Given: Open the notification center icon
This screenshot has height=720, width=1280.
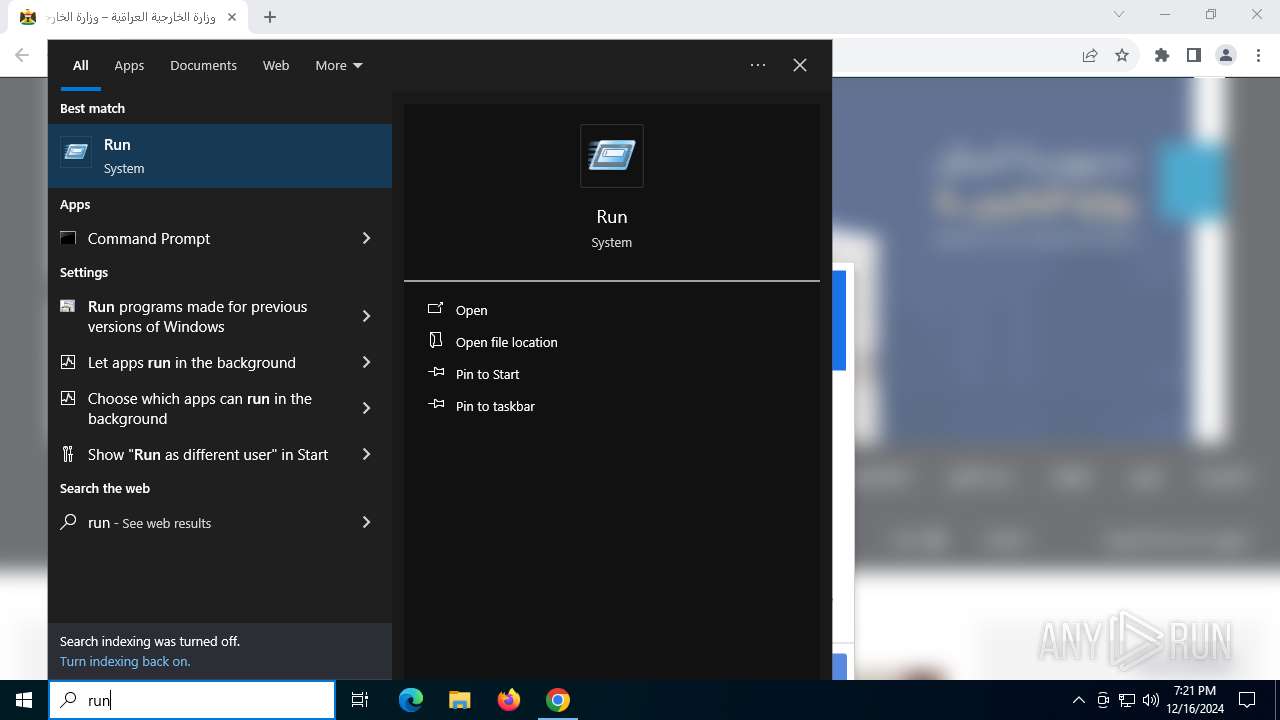Looking at the screenshot, I should click(x=1247, y=700).
